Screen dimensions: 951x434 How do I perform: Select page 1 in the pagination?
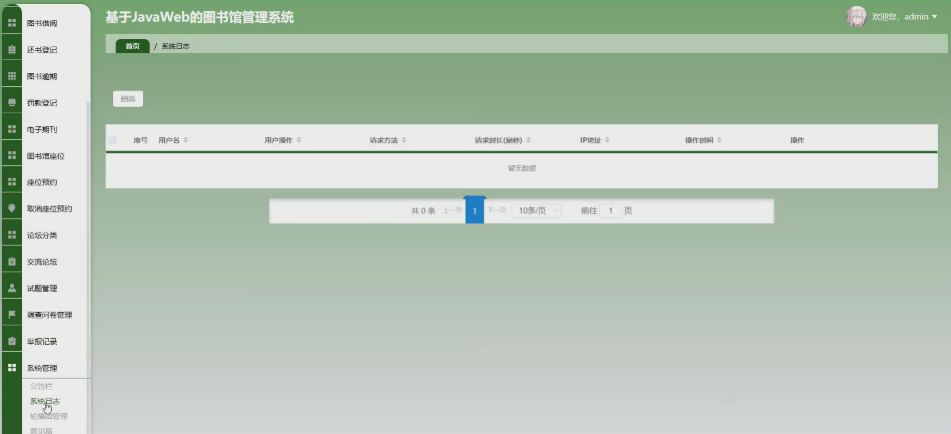point(475,211)
